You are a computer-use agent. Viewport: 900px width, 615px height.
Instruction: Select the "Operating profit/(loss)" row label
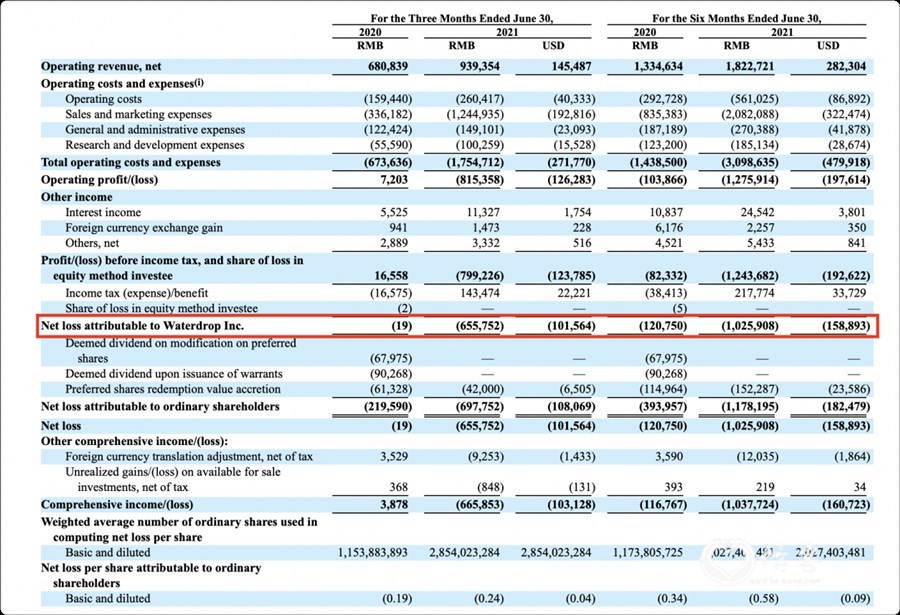pyautogui.click(x=99, y=180)
